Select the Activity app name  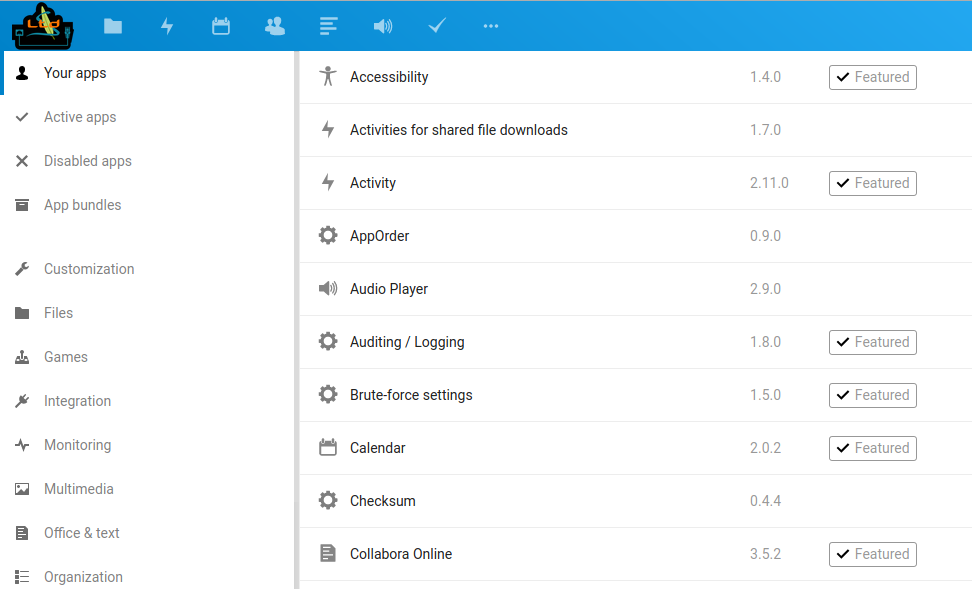point(373,183)
